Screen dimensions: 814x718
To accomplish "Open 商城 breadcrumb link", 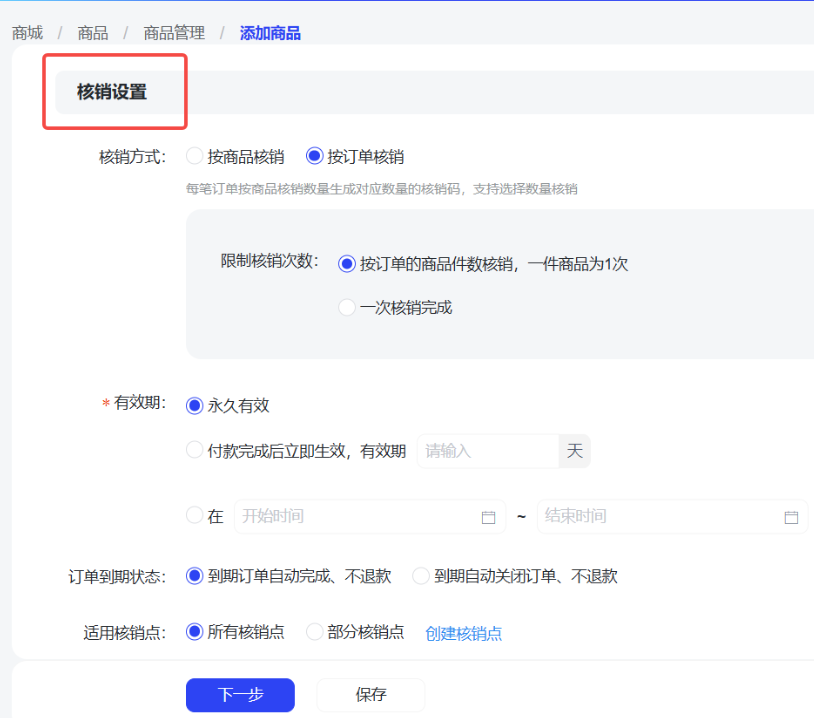I will [x=28, y=33].
